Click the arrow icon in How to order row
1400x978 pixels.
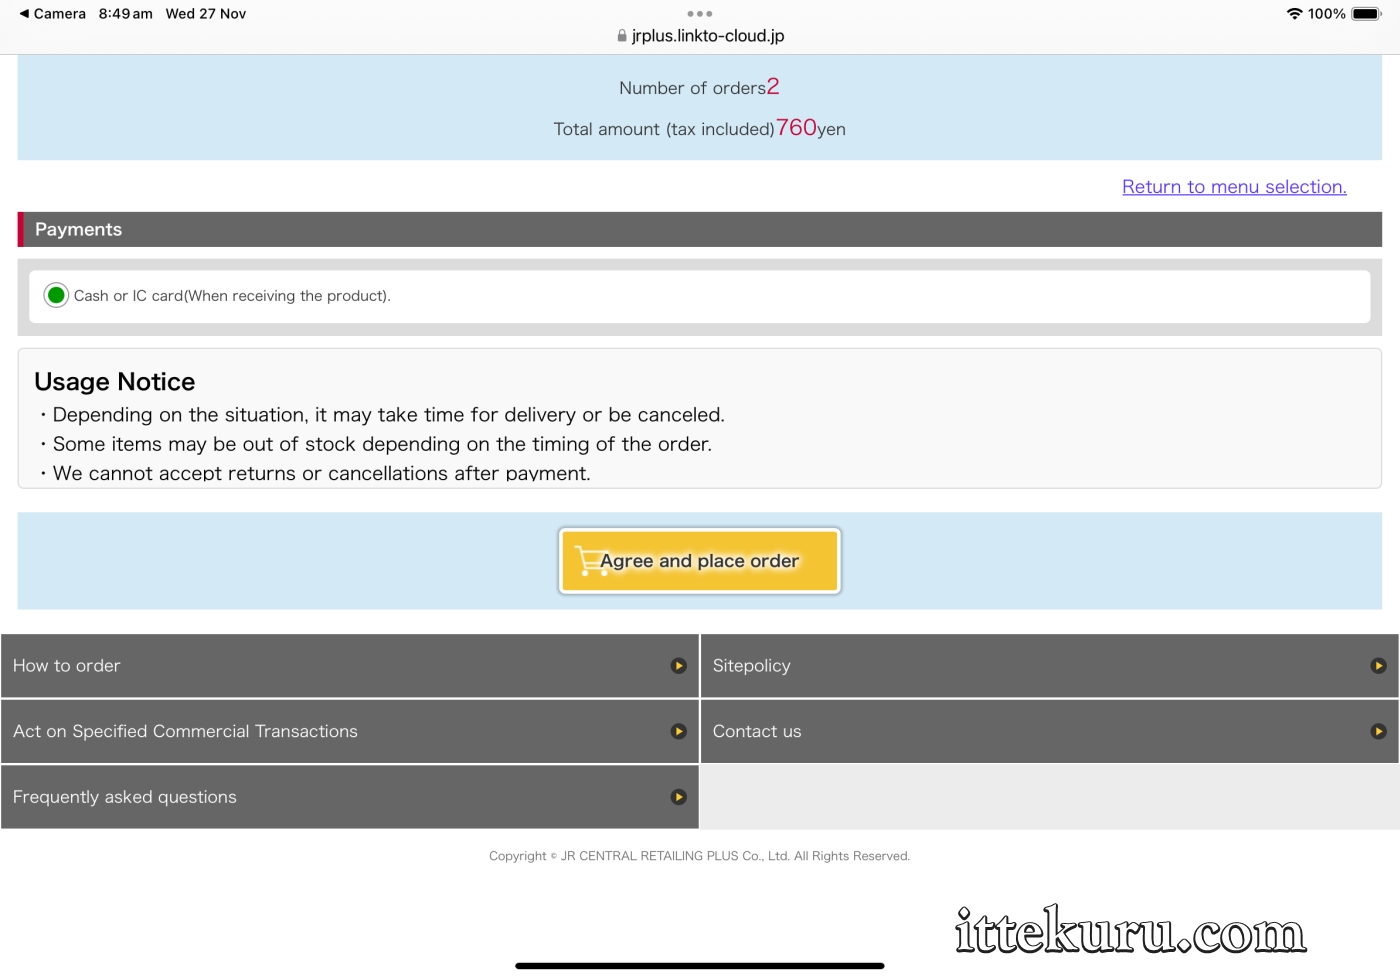point(679,666)
